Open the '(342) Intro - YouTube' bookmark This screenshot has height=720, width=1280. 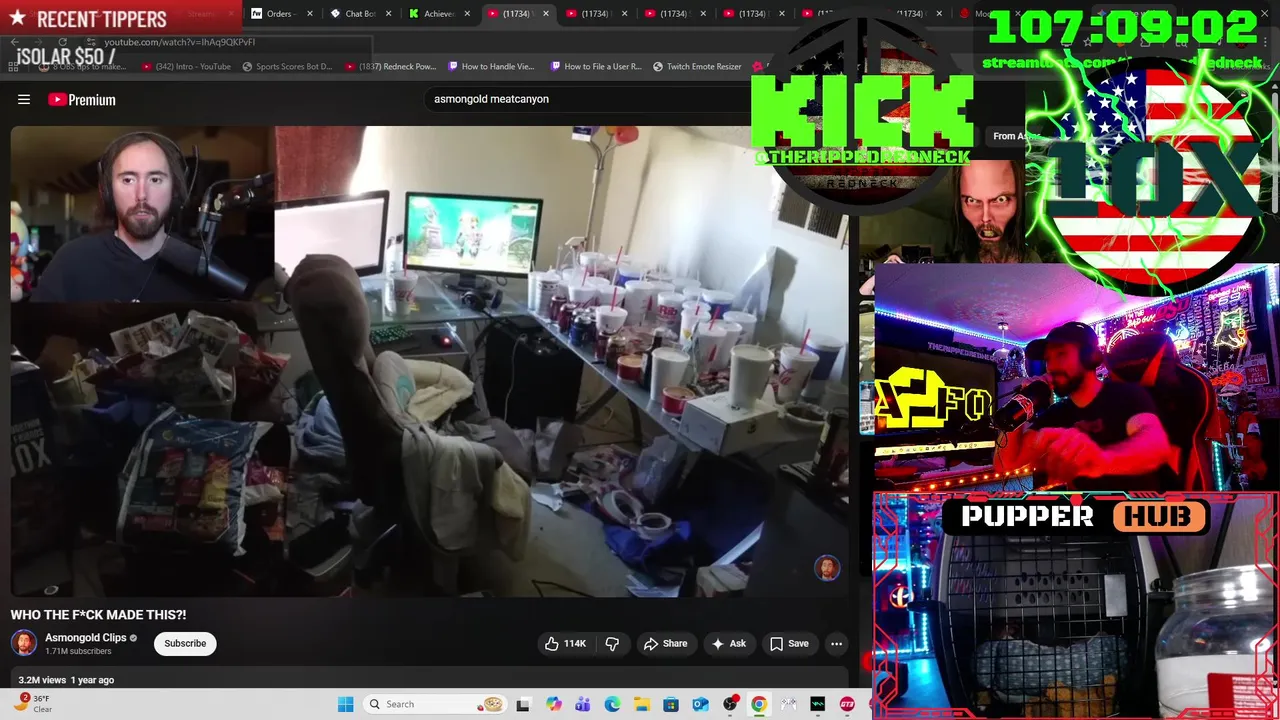pos(186,66)
